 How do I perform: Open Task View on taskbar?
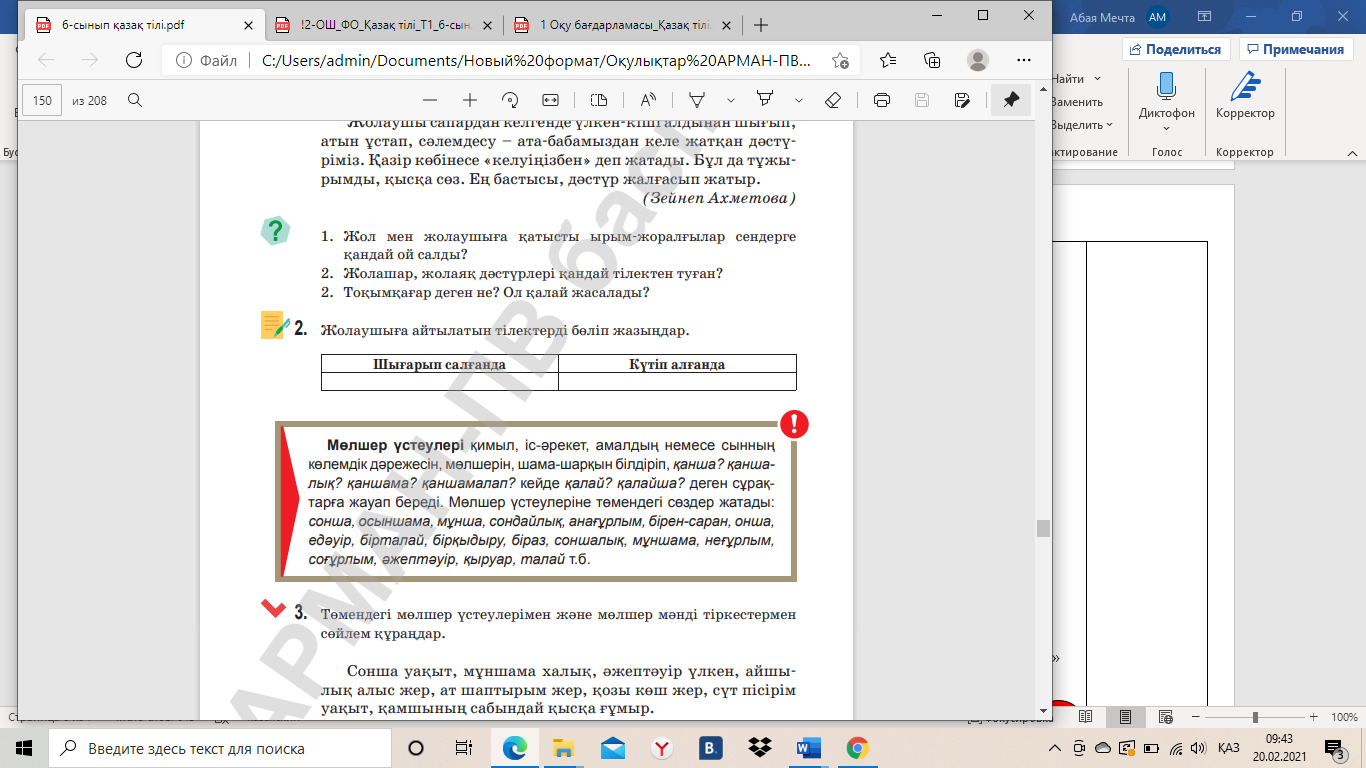click(x=463, y=748)
